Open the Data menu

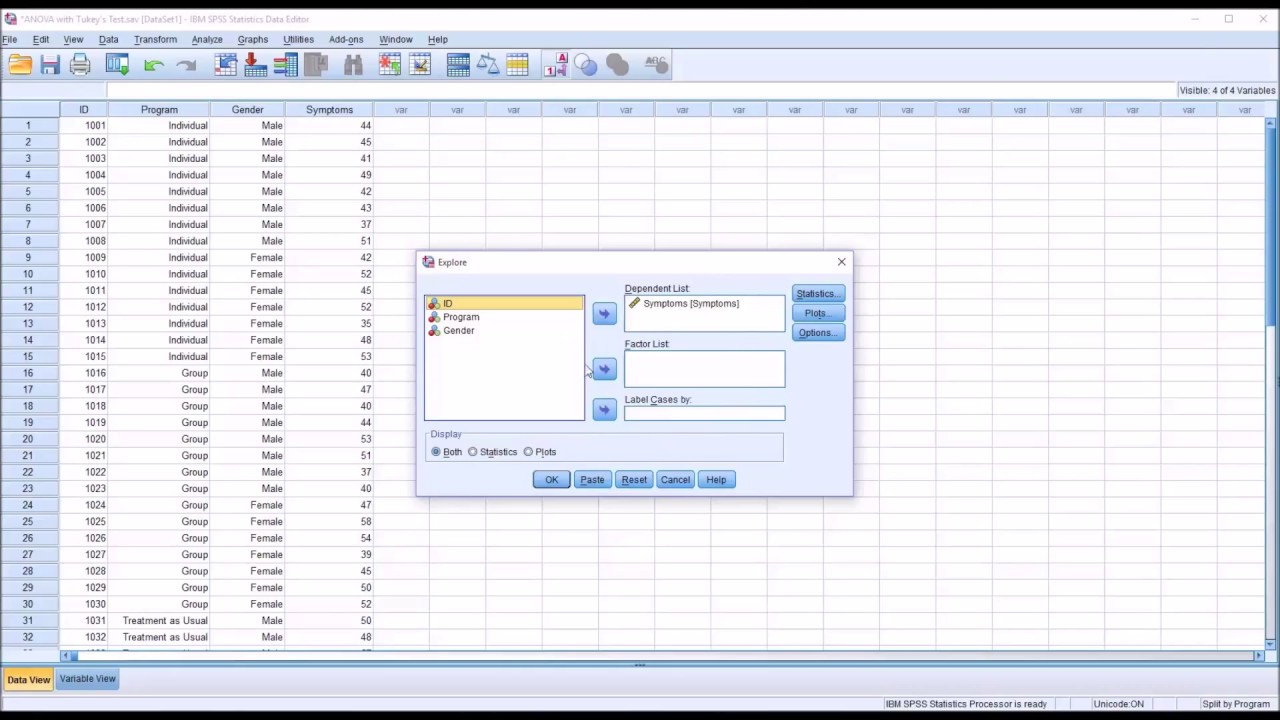coord(108,39)
